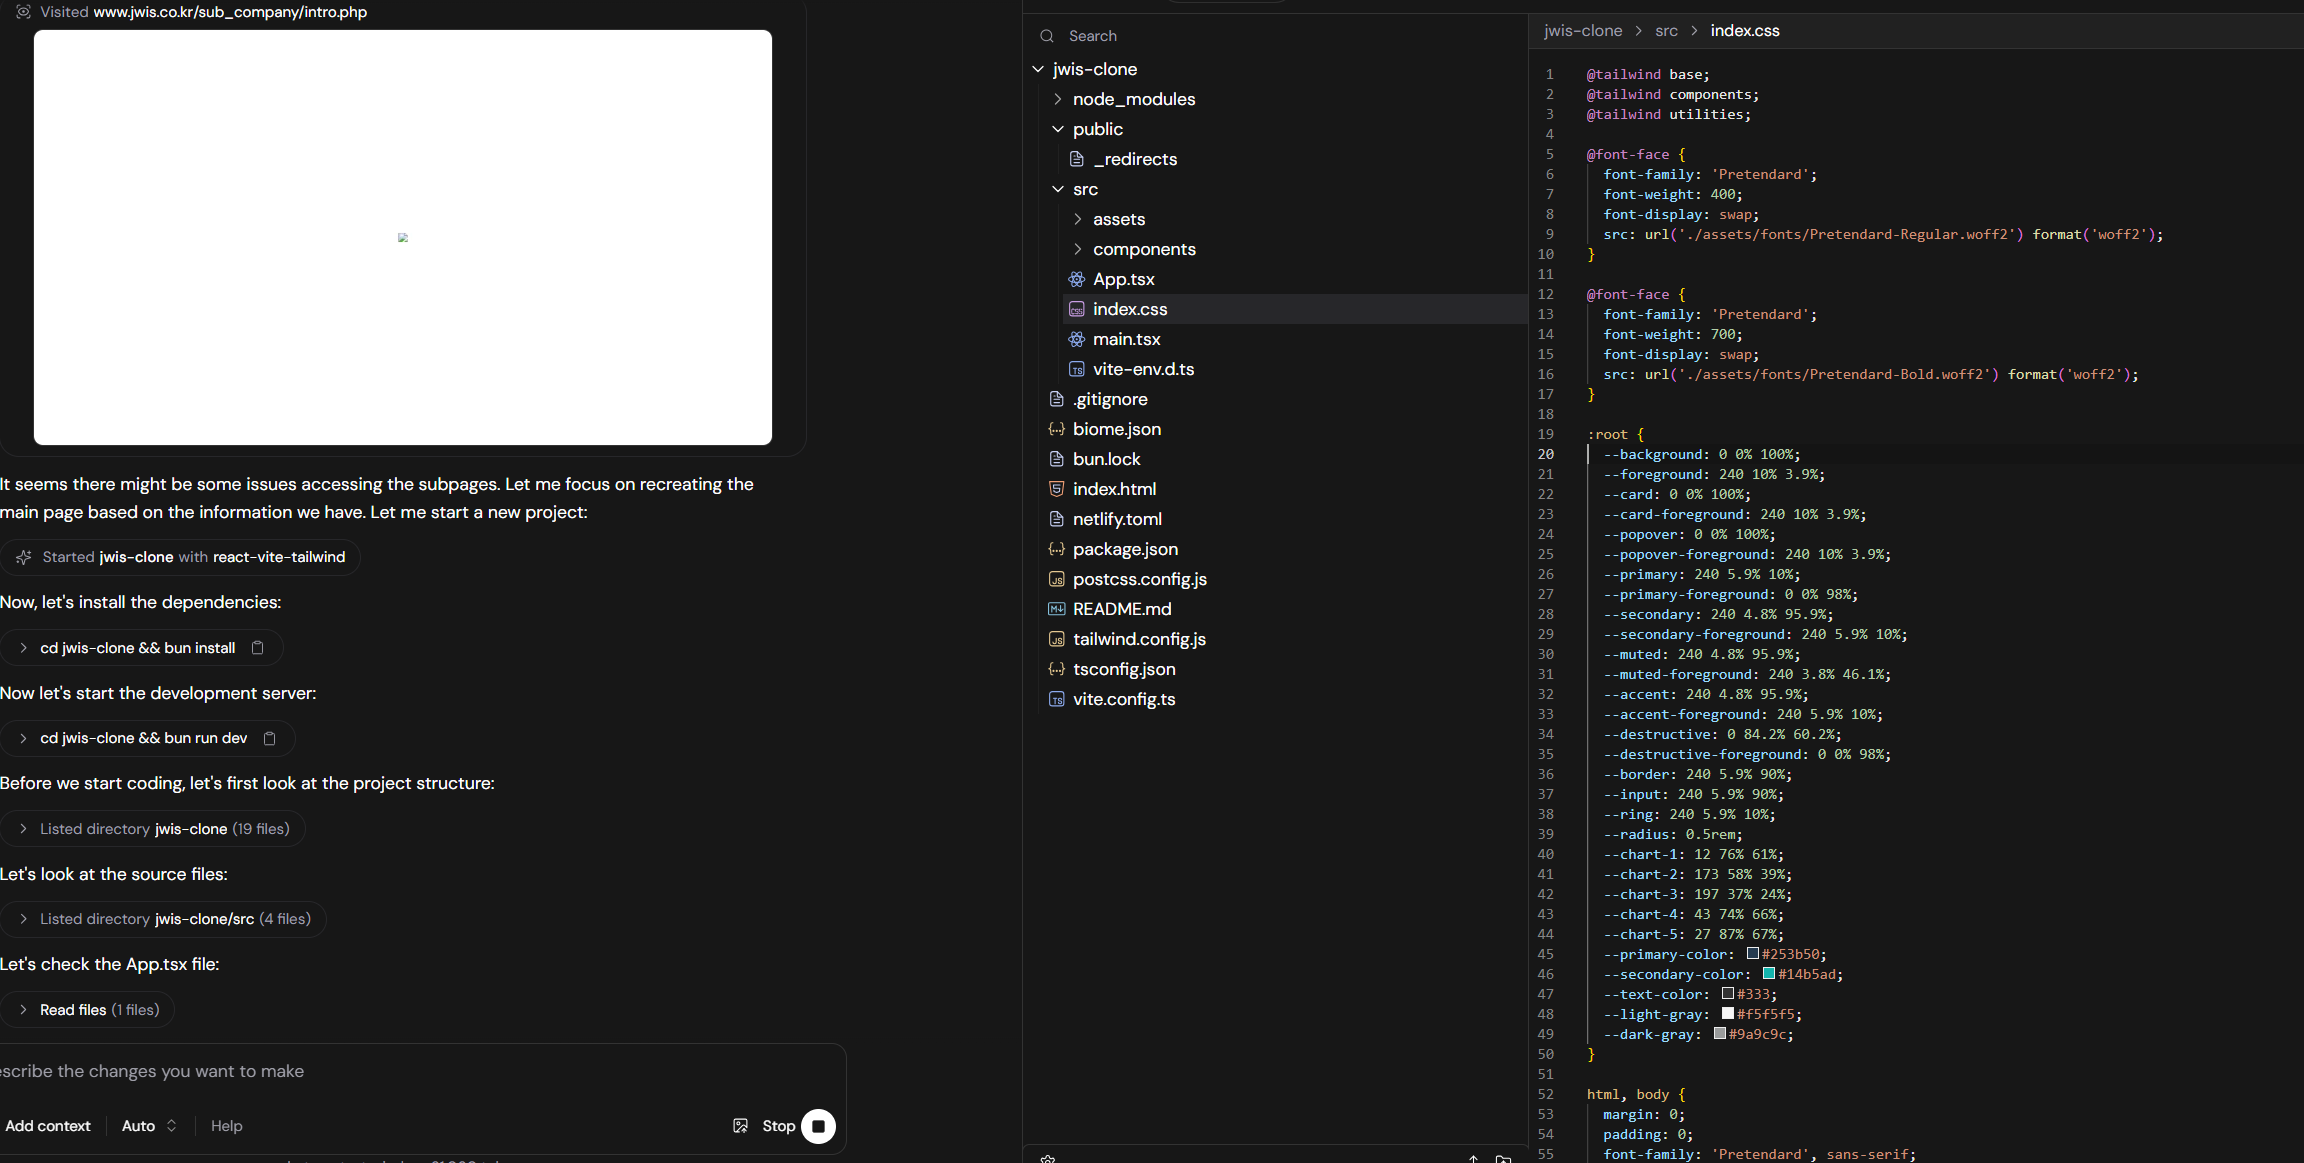2304x1163 pixels.
Task: Open the main.tsx file name
Action: (x=1127, y=339)
